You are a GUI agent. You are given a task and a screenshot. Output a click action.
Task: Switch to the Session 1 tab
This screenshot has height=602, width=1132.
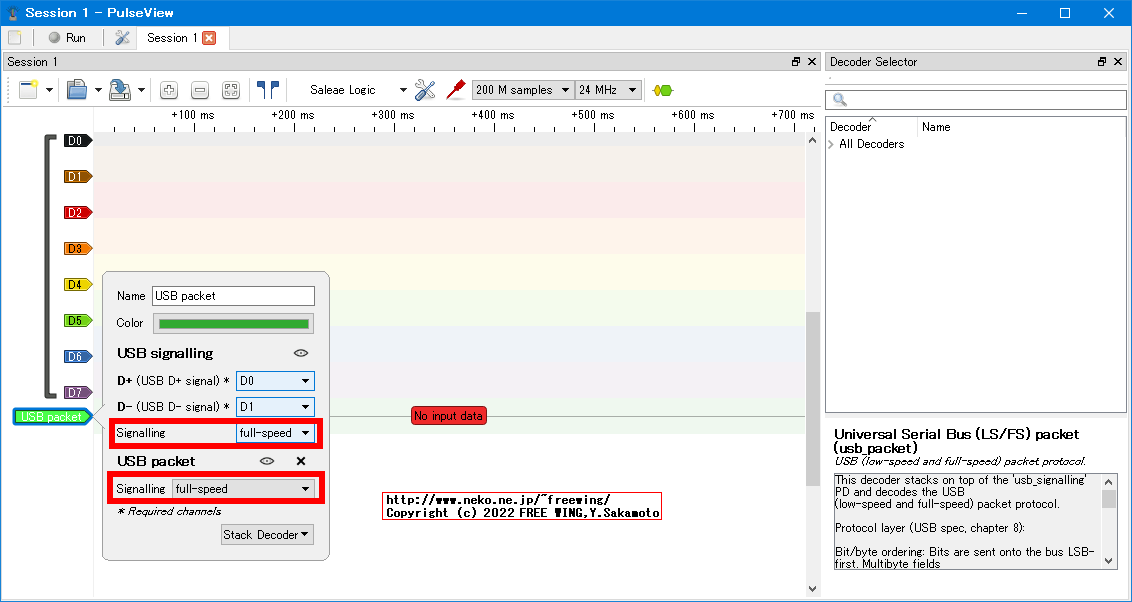pos(172,37)
